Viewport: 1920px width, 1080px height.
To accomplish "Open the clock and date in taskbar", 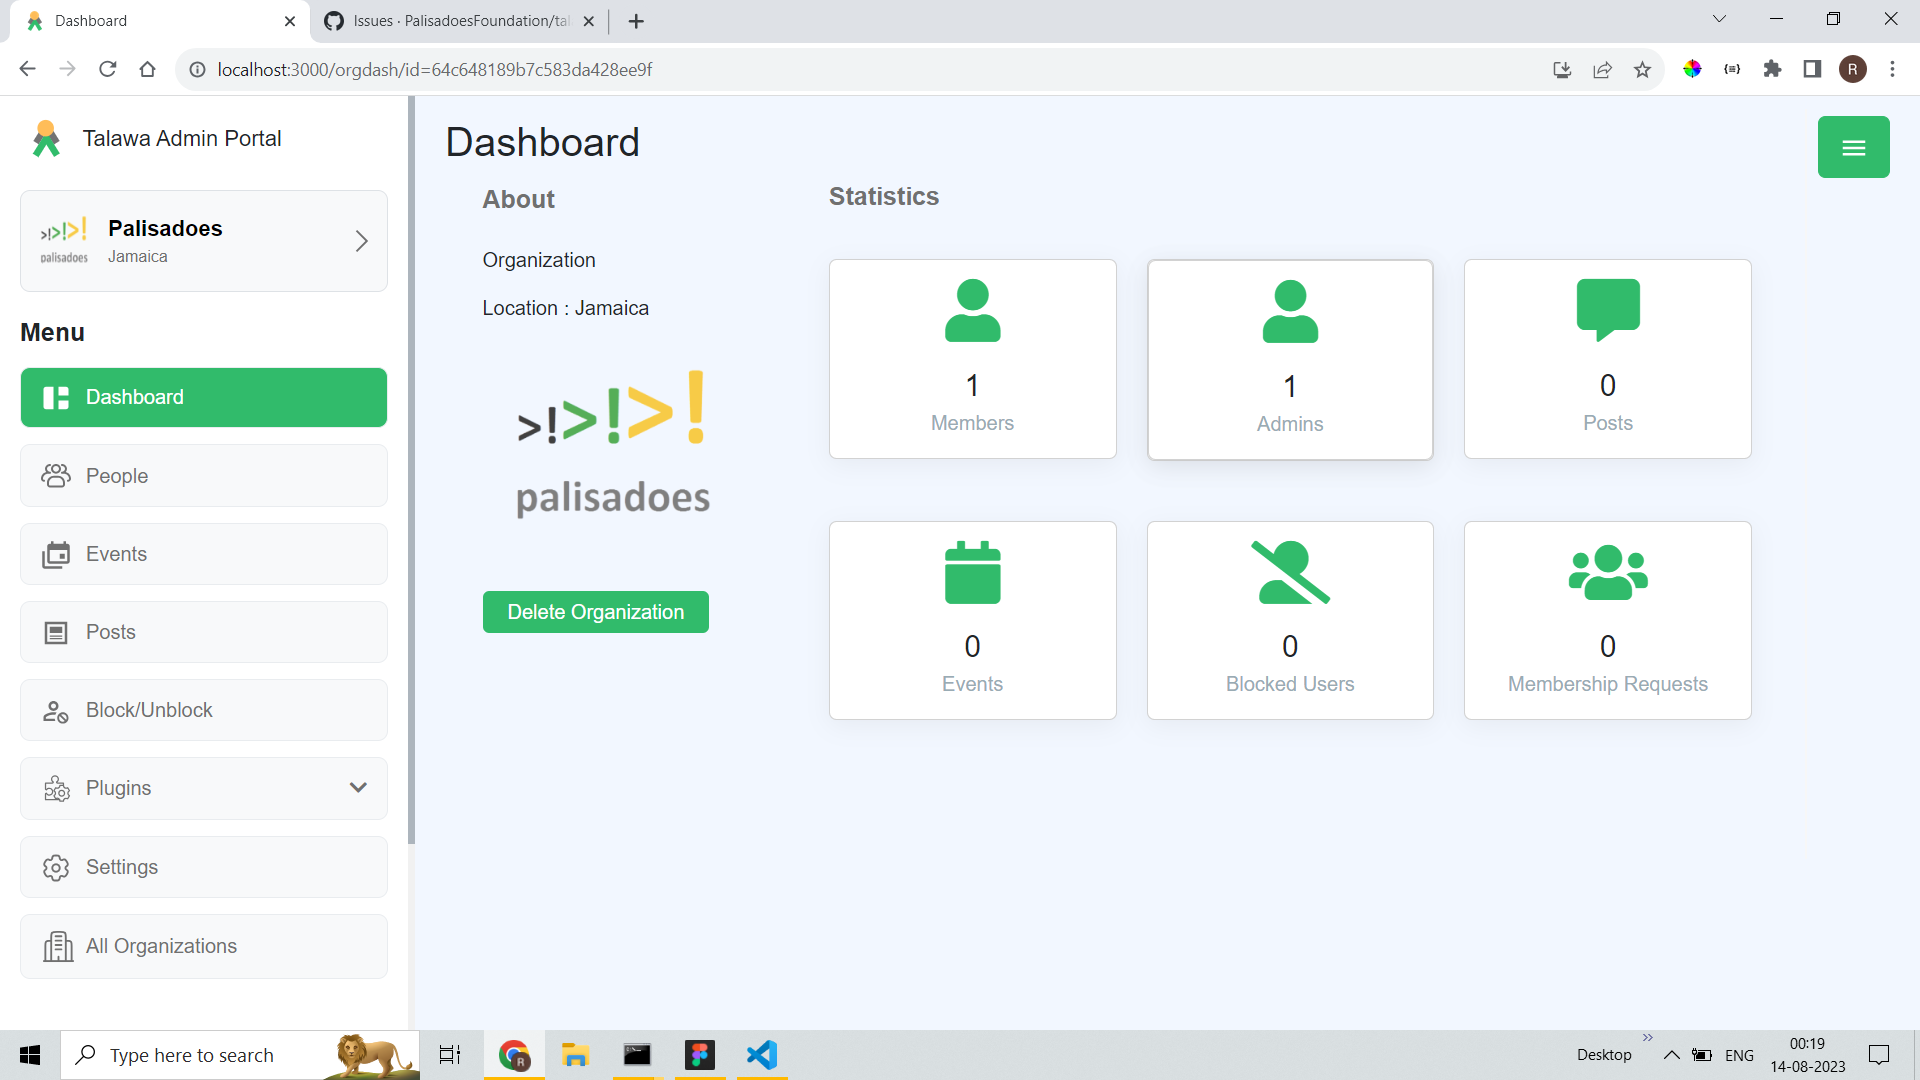I will (x=1808, y=1055).
